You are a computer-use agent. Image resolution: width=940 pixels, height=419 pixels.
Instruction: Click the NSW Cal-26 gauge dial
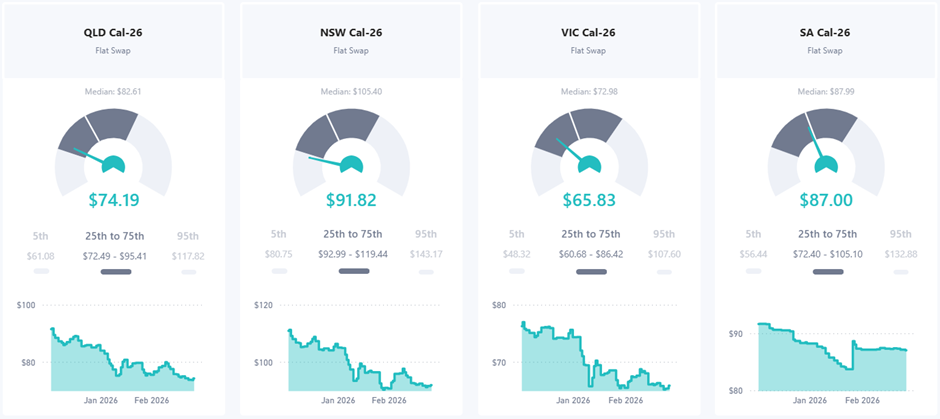point(351,150)
